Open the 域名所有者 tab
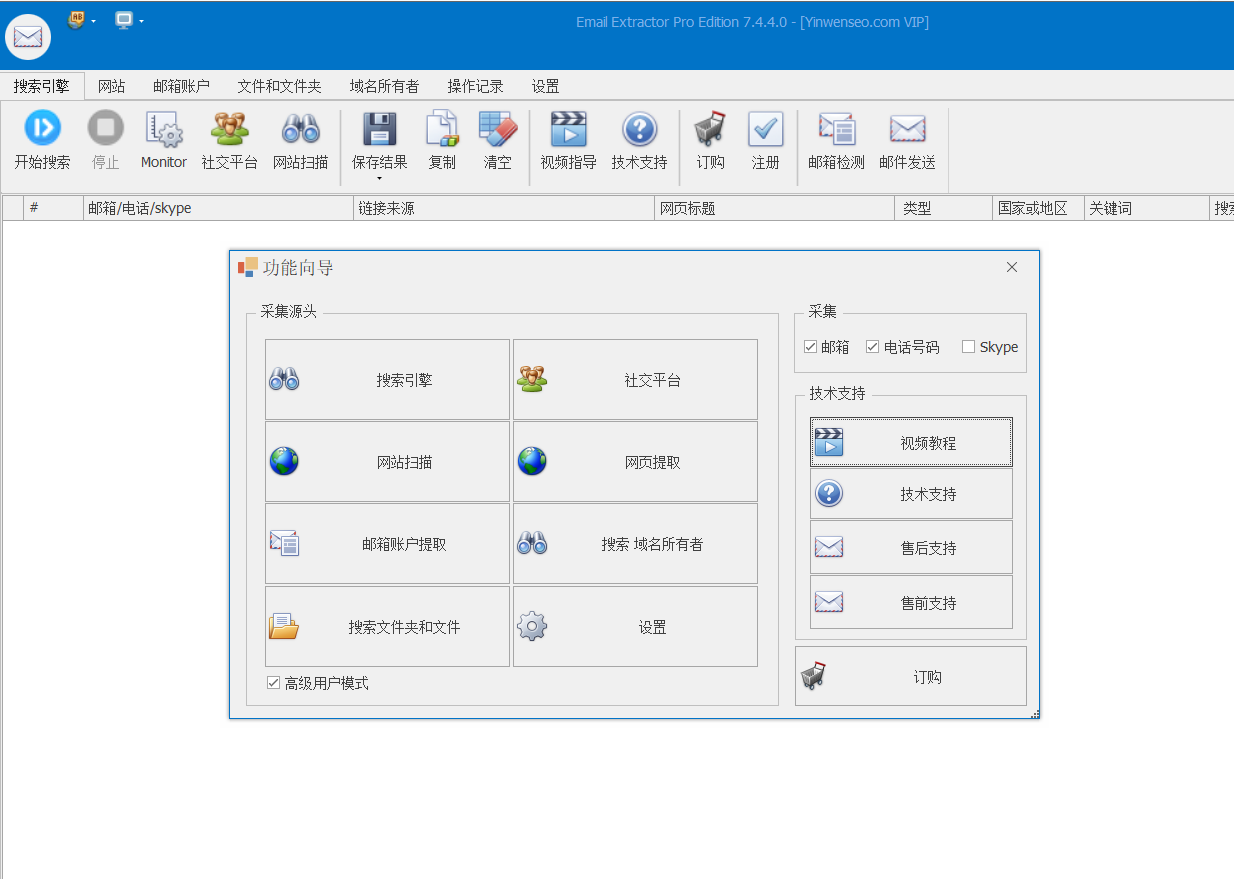The image size is (1234, 879). click(x=384, y=87)
